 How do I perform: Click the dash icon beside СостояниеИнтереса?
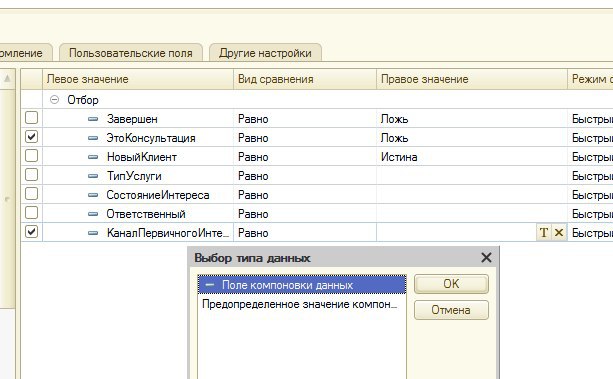[x=93, y=195]
